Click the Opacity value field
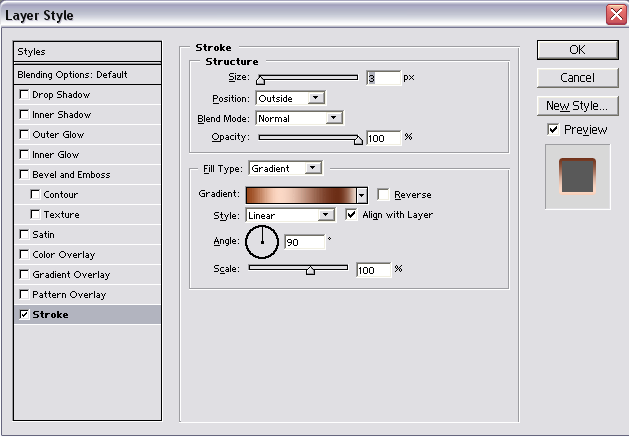Screen dimensions: 629x437 pyautogui.click(x=383, y=138)
